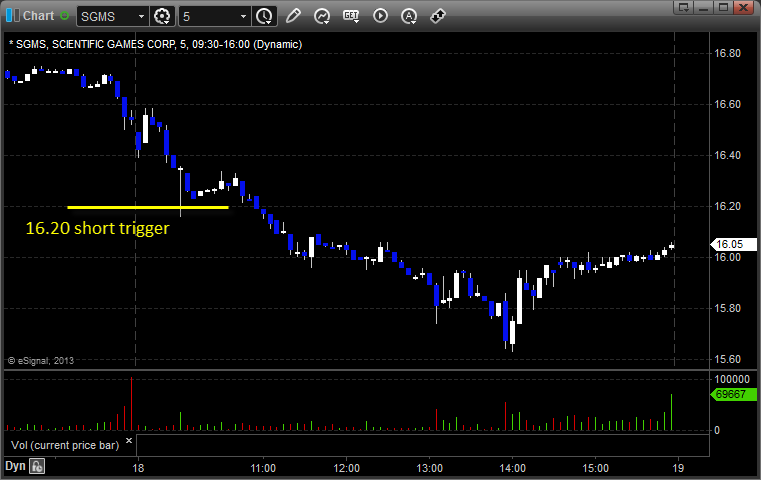Click the 15.60 price axis label
The image size is (761, 480).
pos(728,359)
